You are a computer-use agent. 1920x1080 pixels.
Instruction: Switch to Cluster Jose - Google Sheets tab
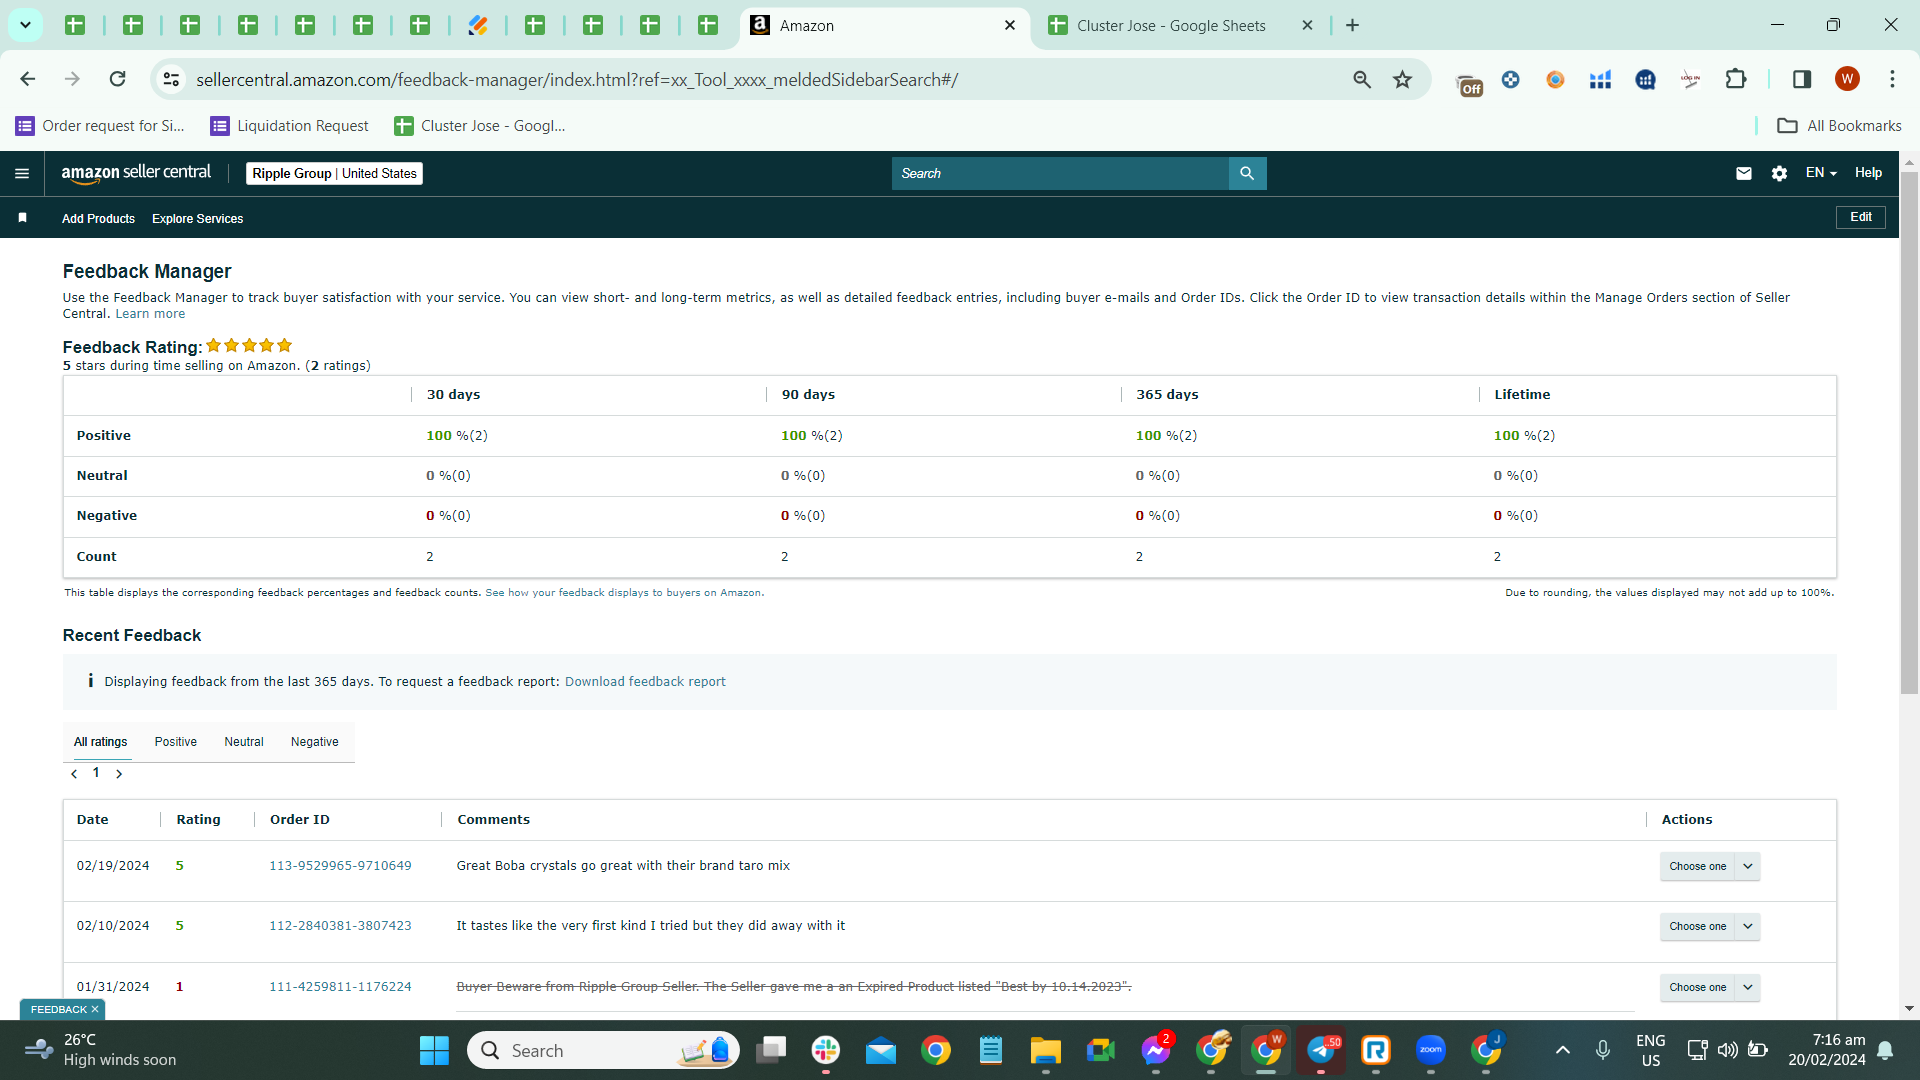pos(1170,25)
